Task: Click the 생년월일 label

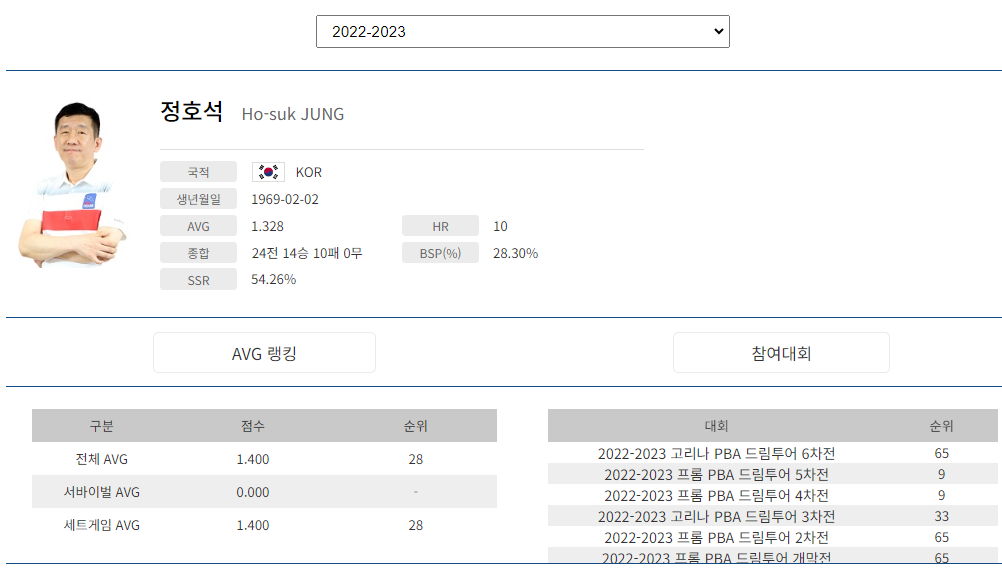Action: tap(198, 199)
